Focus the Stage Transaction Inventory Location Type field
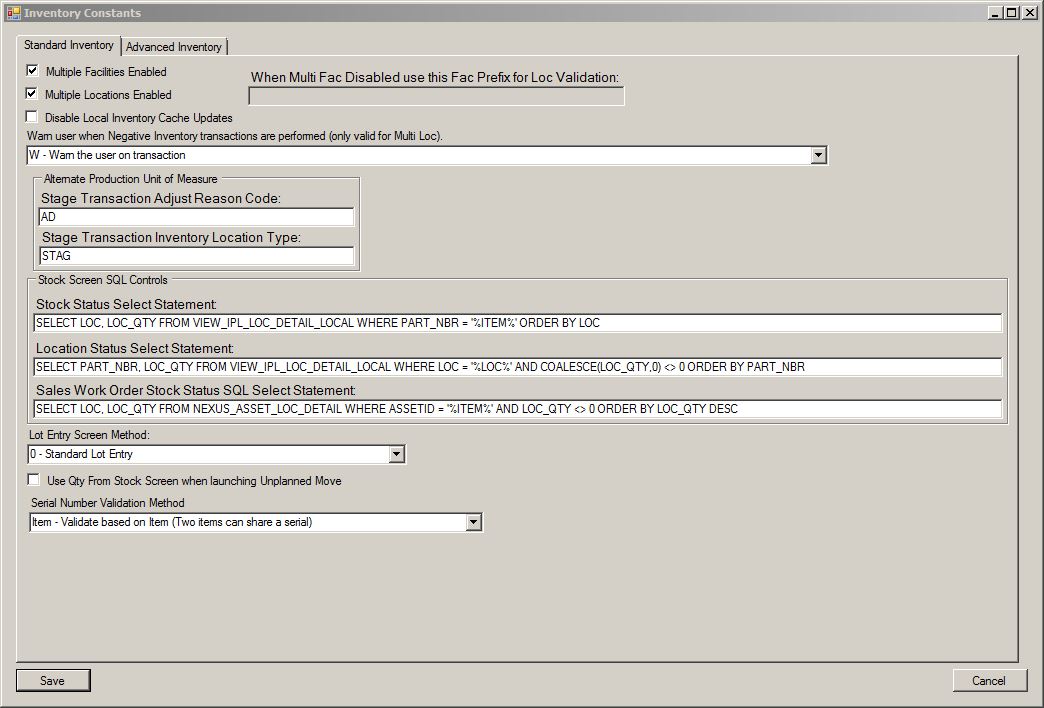 (196, 256)
